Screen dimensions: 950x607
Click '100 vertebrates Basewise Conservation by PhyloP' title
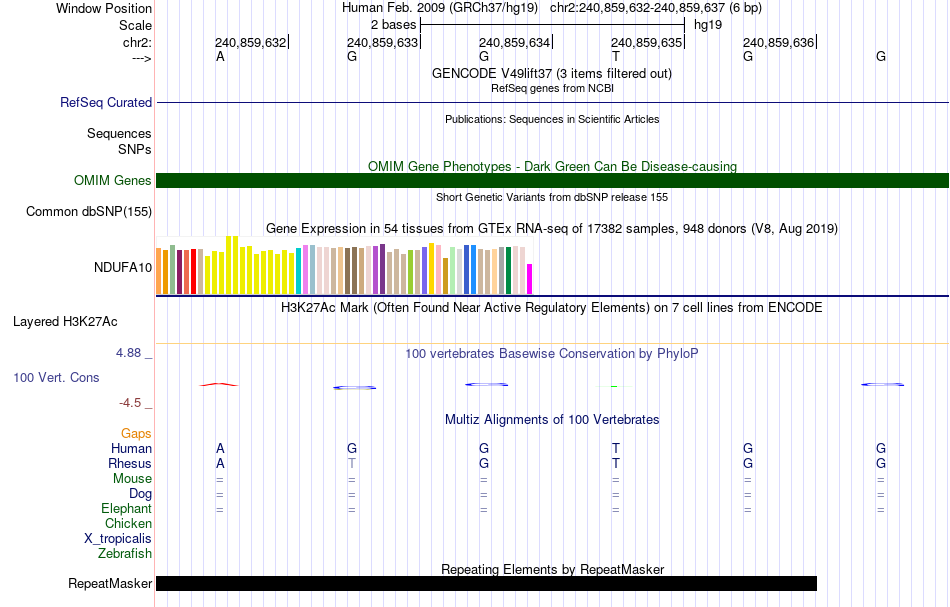552,353
